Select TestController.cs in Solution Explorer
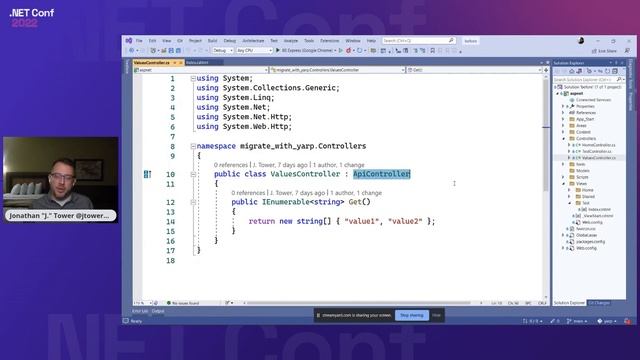Screen dimensions: 640x360 tap(597, 151)
